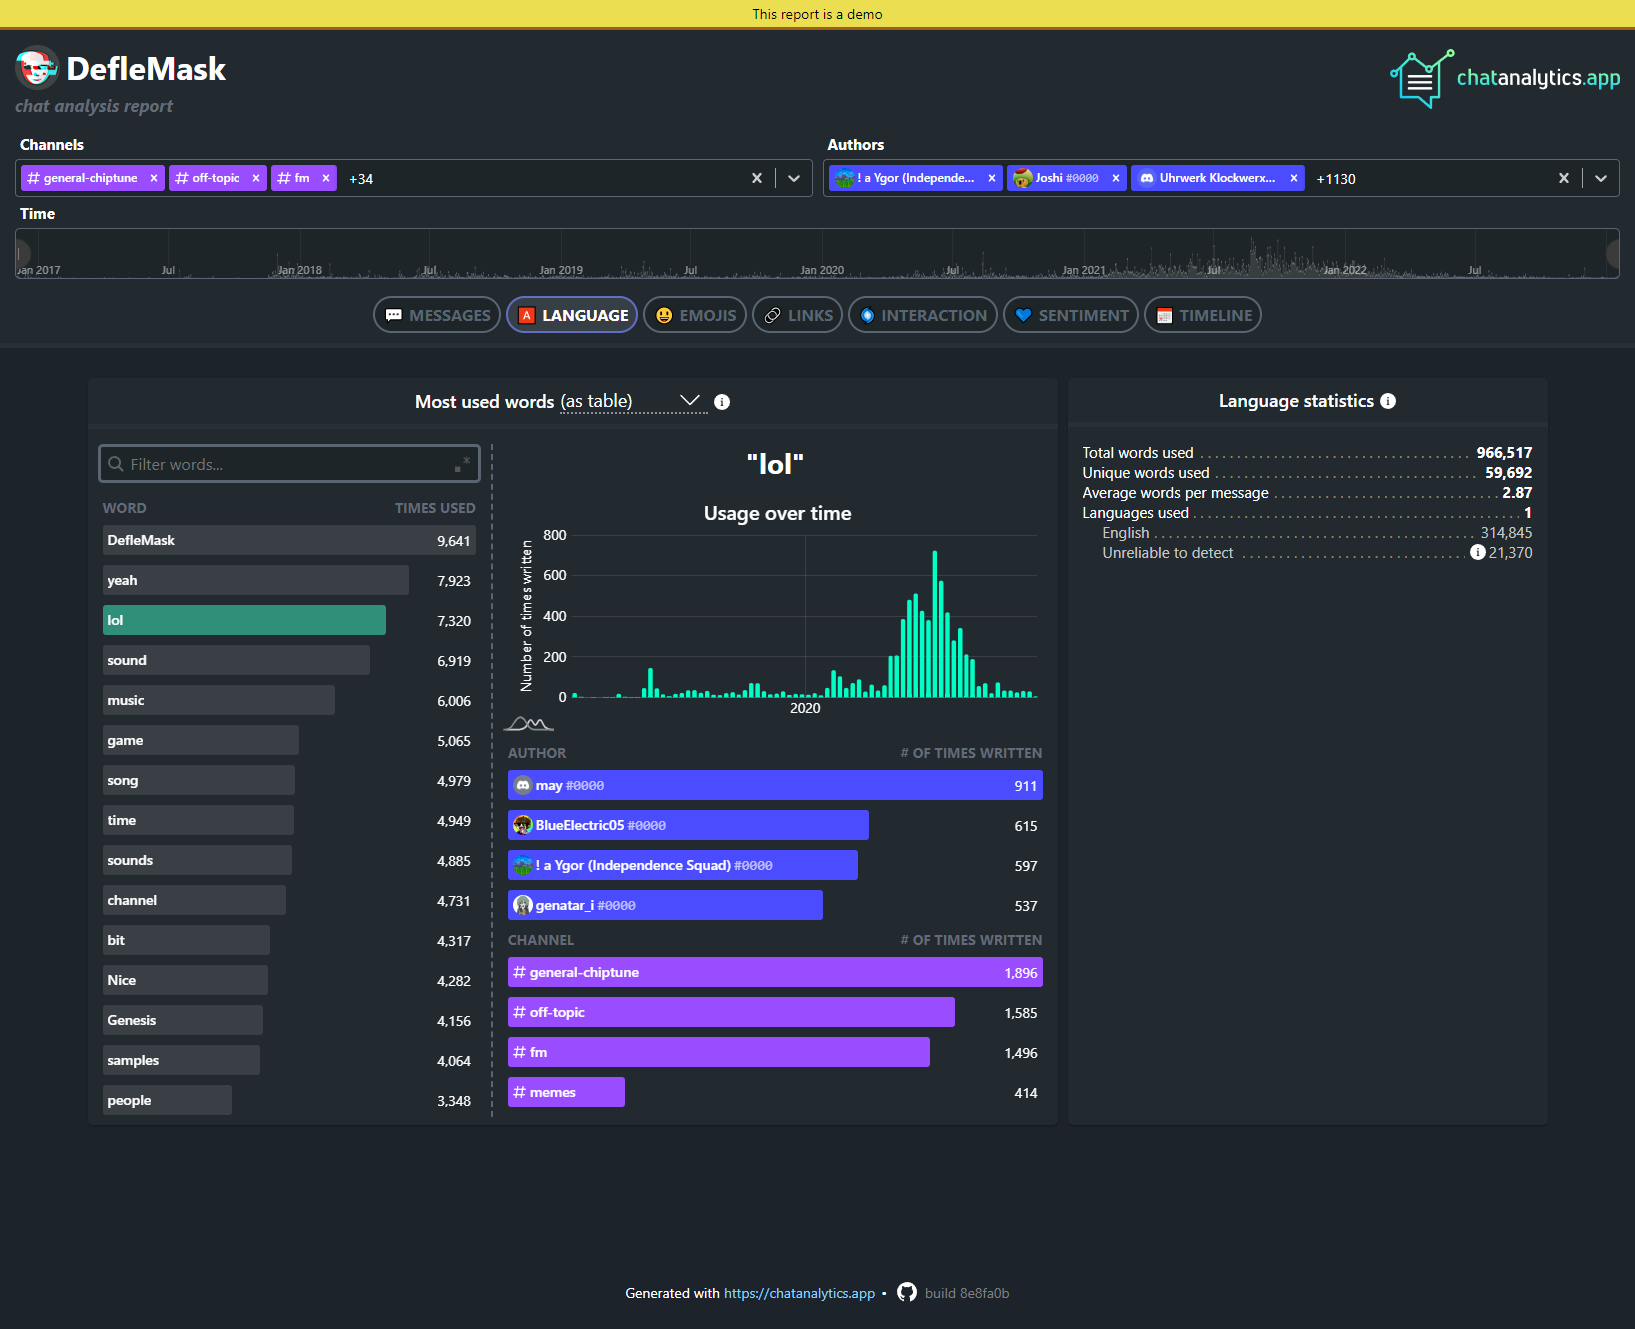Switch to the SENTIMENT tab
This screenshot has width=1635, height=1329.
1070,314
